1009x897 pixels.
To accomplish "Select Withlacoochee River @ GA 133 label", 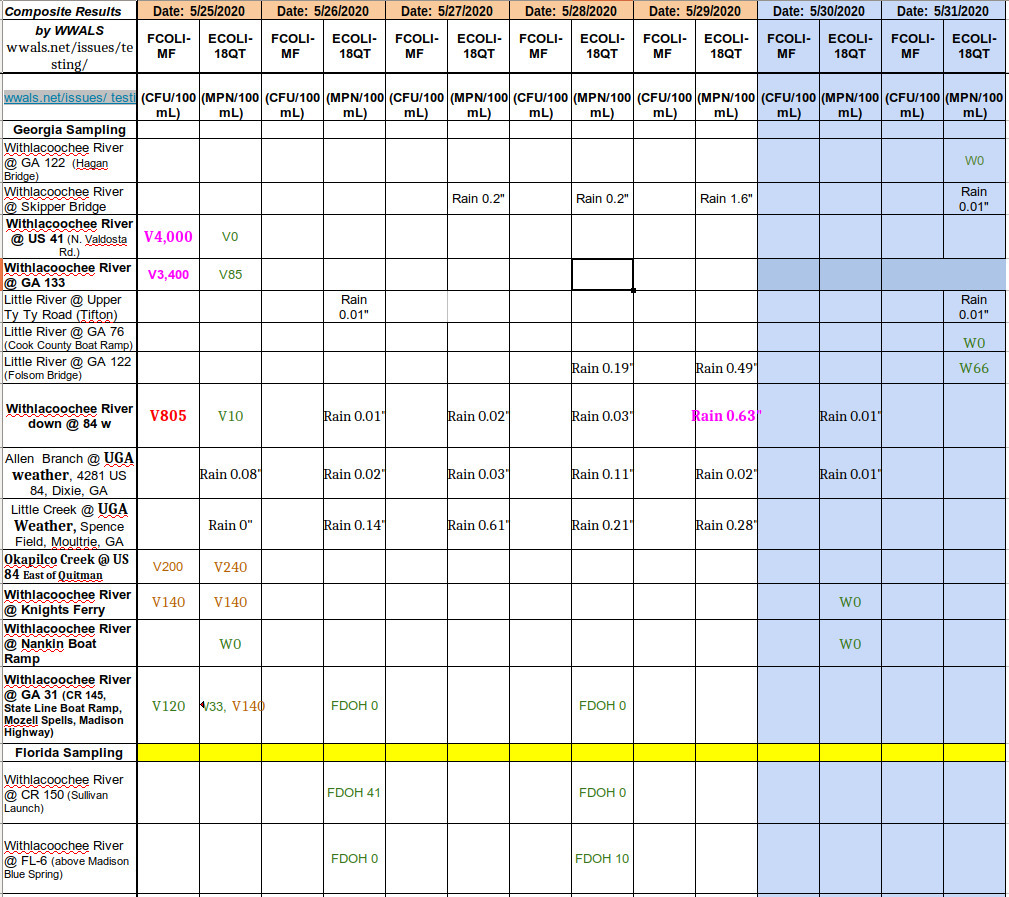I will click(x=68, y=275).
